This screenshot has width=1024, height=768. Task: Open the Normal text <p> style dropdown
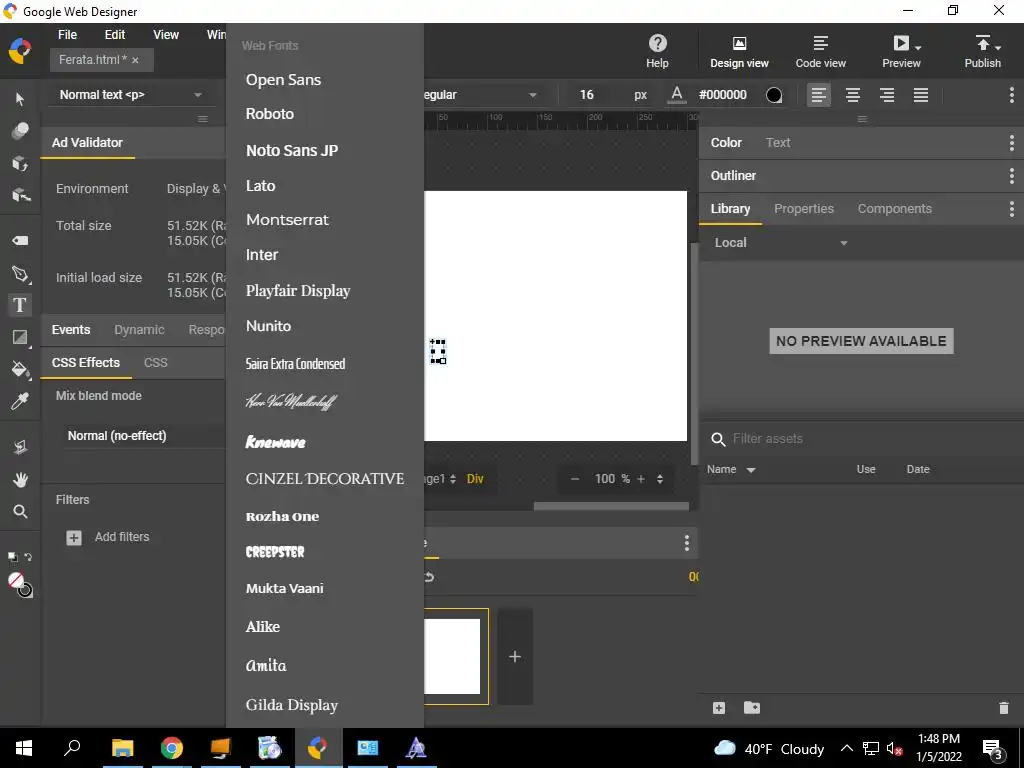click(131, 95)
